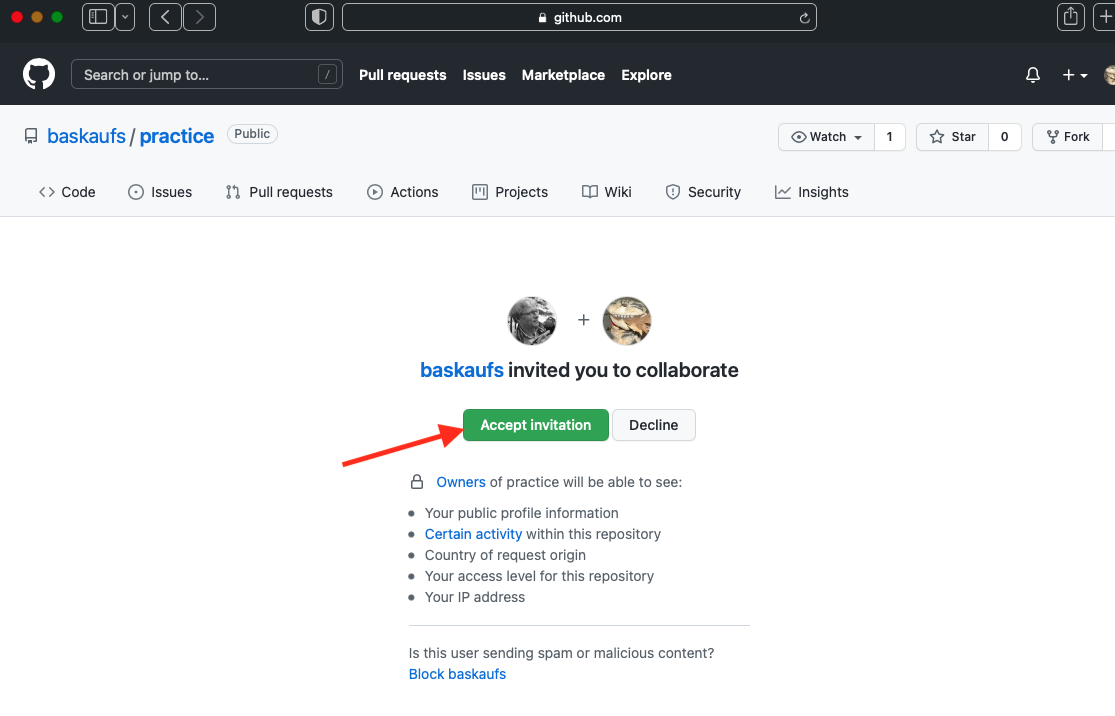The image size is (1115, 716).
Task: Click the 'Country of request origin' text
Action: (x=505, y=555)
